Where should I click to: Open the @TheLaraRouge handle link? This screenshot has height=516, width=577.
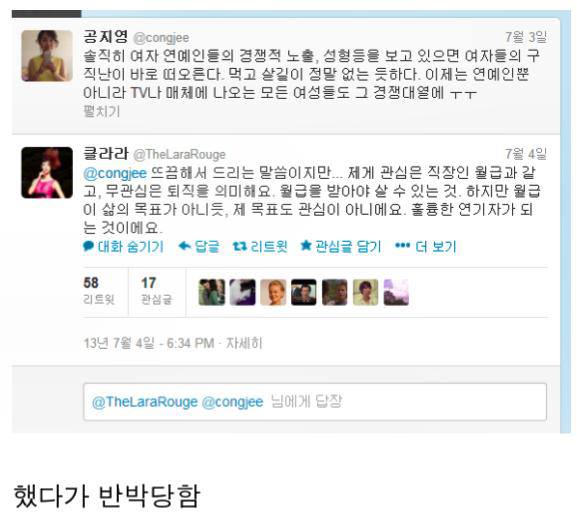click(x=179, y=155)
